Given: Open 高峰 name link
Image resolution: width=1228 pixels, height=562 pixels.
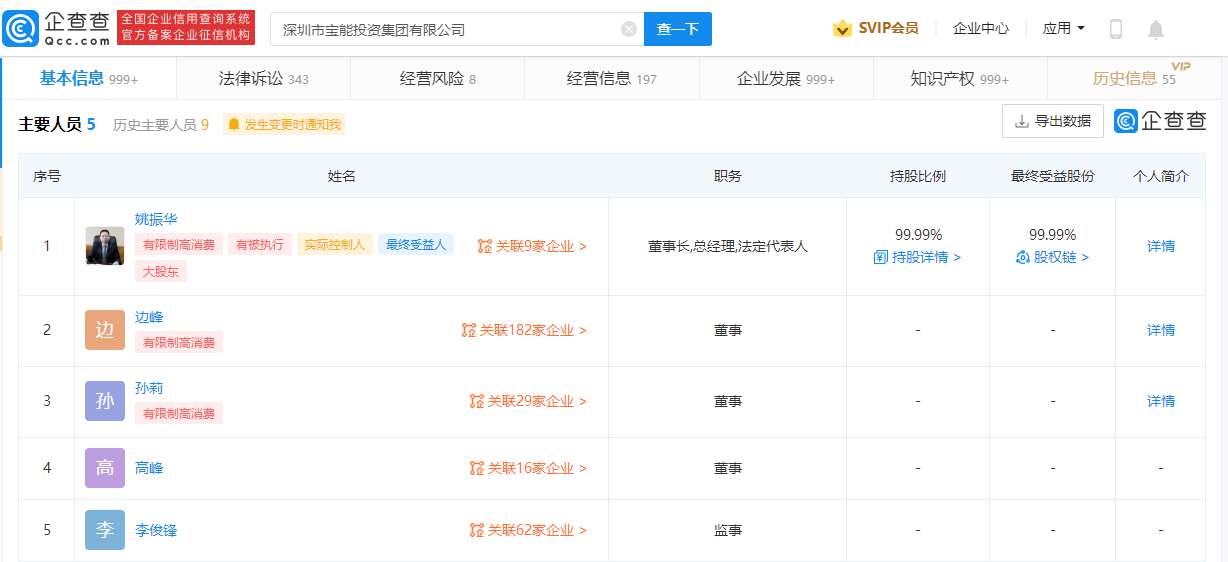Looking at the screenshot, I should (149, 468).
